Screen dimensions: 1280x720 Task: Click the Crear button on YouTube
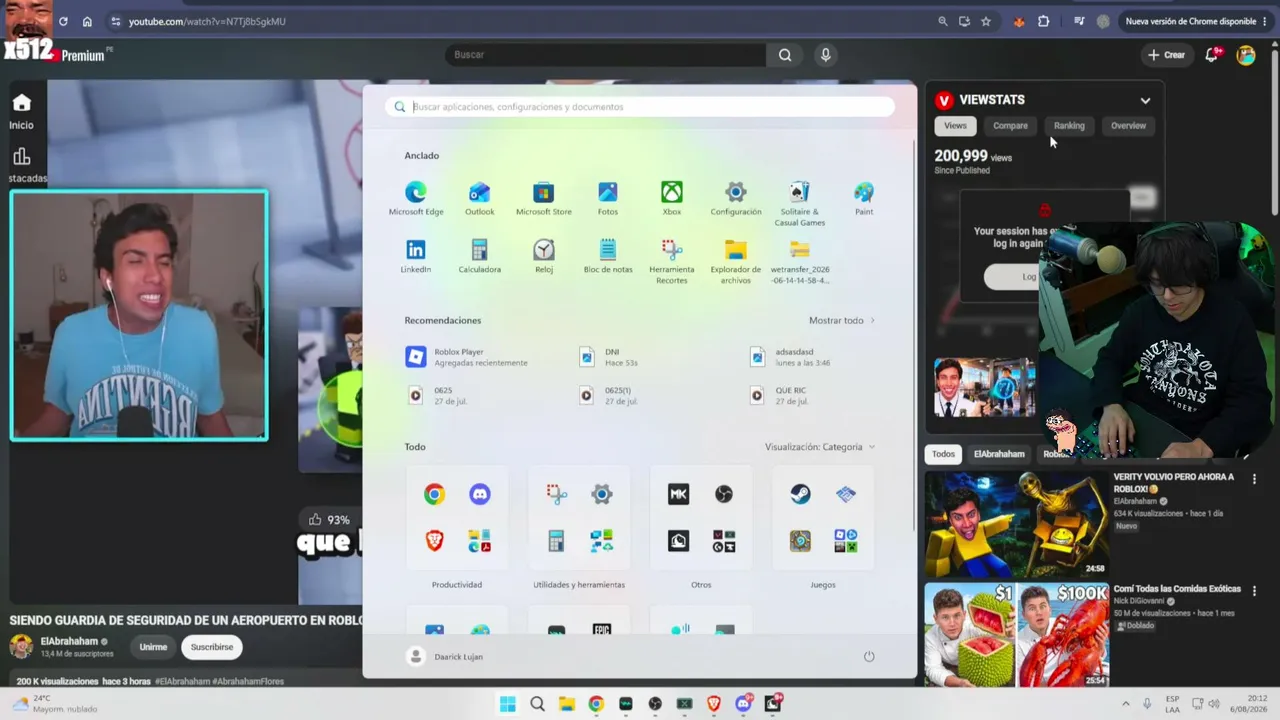pos(1167,55)
